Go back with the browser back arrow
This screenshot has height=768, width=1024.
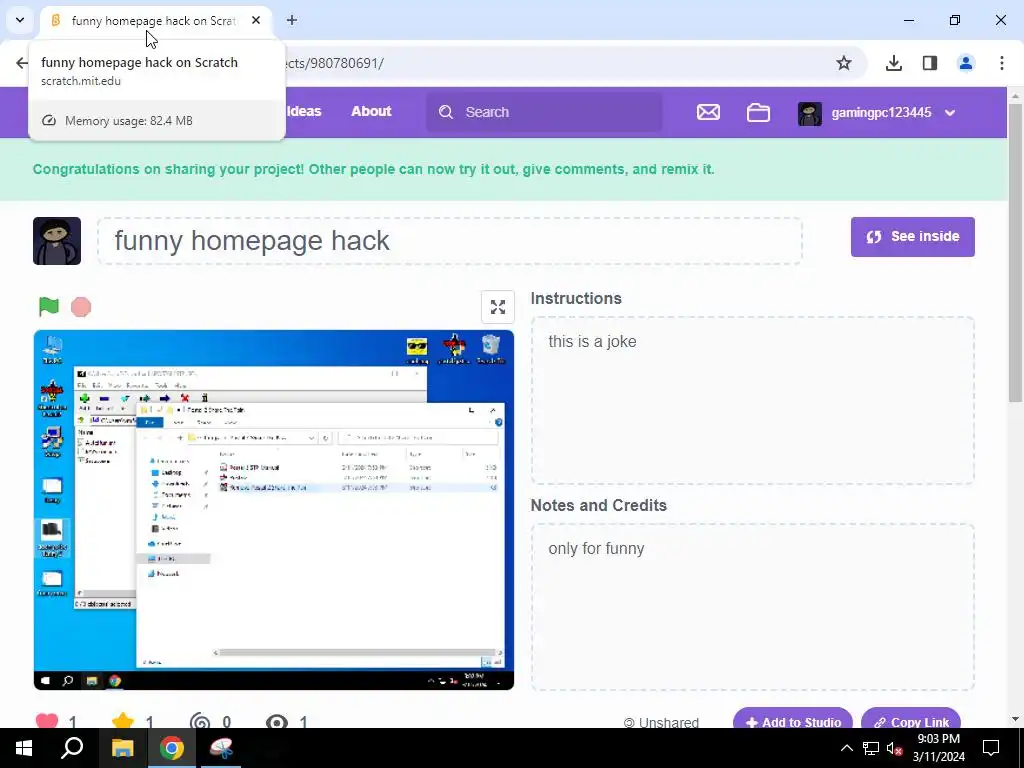click(22, 63)
